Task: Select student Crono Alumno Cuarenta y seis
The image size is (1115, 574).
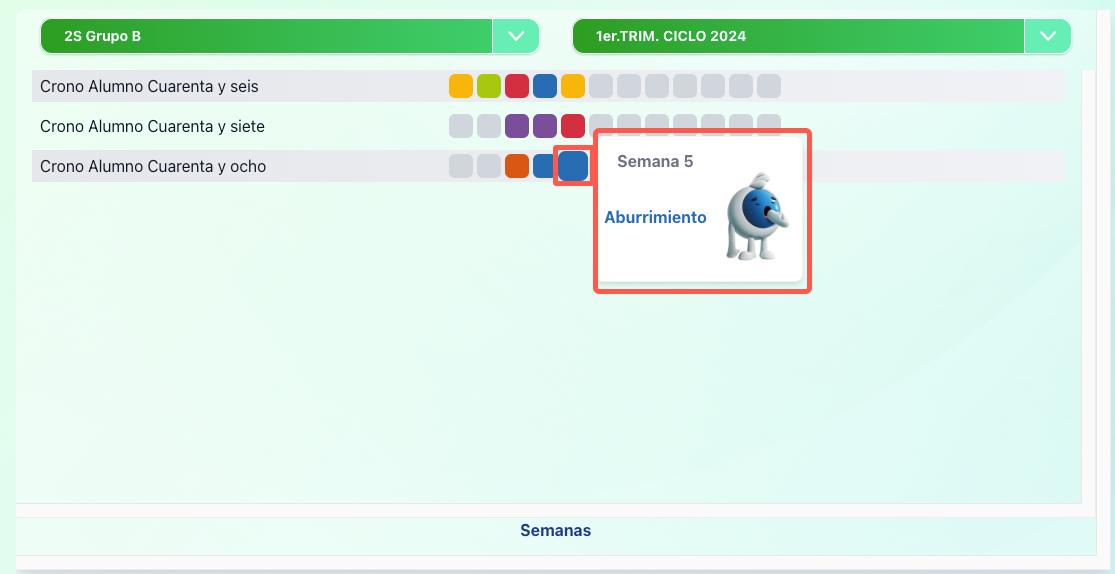Action: (x=149, y=87)
